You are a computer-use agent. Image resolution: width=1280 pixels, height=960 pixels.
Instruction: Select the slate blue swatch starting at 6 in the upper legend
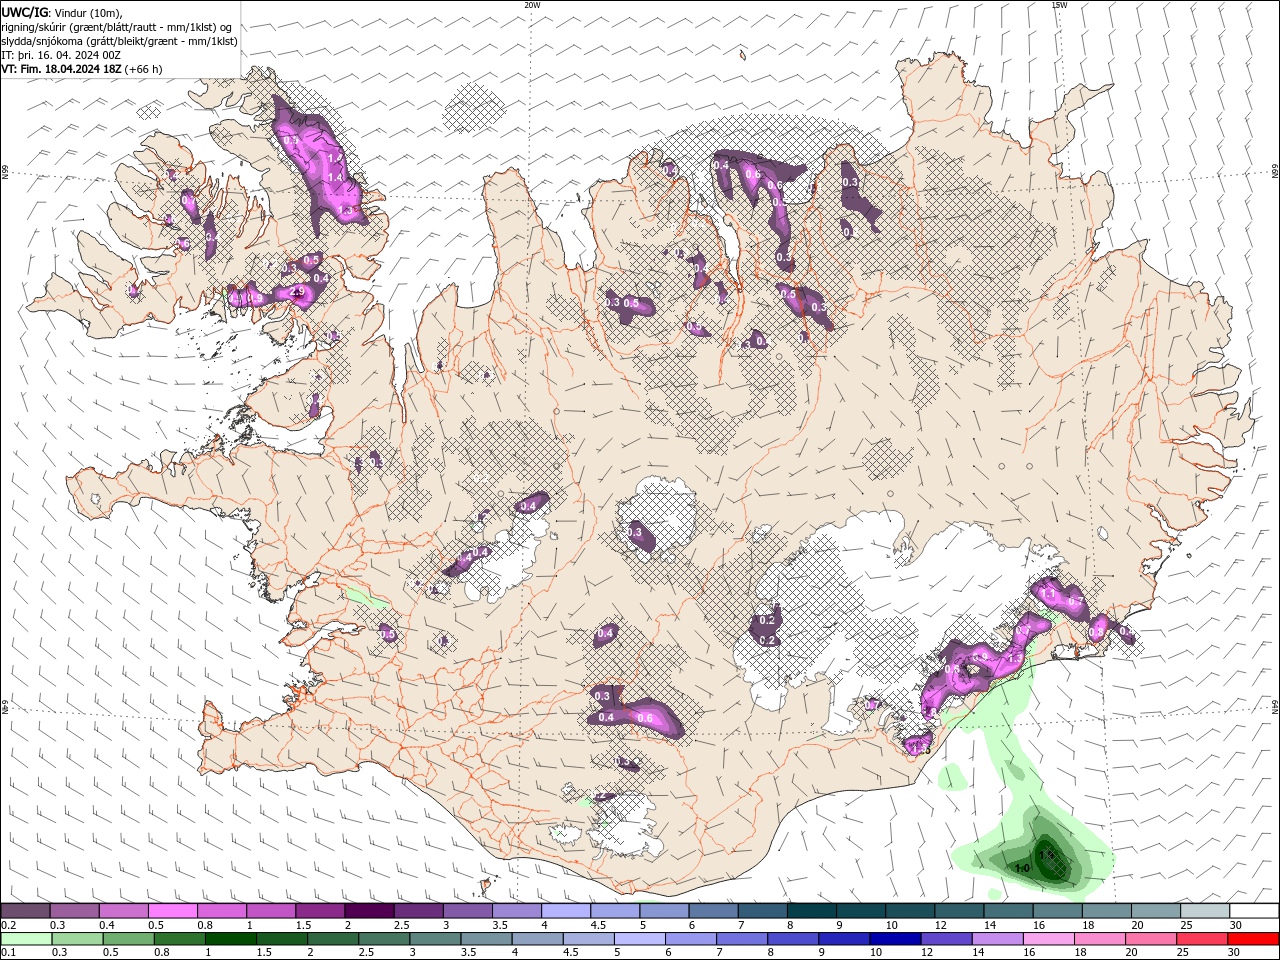pos(714,911)
